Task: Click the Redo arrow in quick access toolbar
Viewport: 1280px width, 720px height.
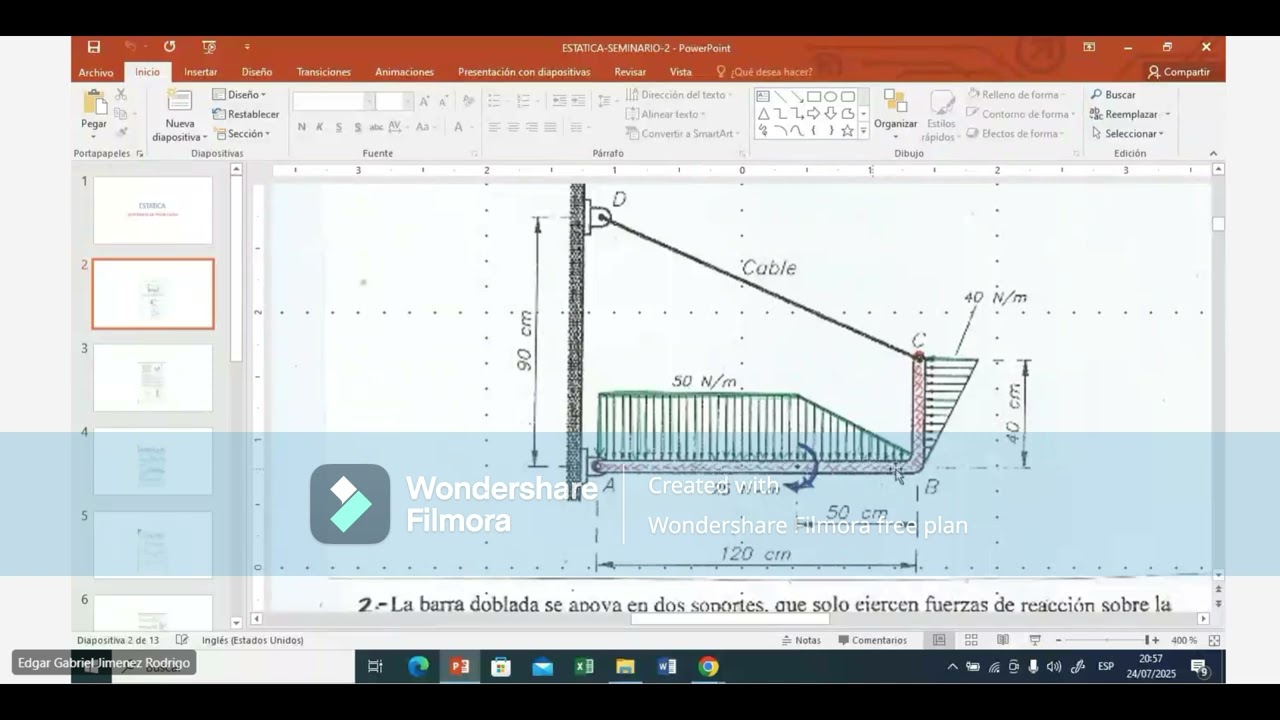Action: [x=169, y=47]
